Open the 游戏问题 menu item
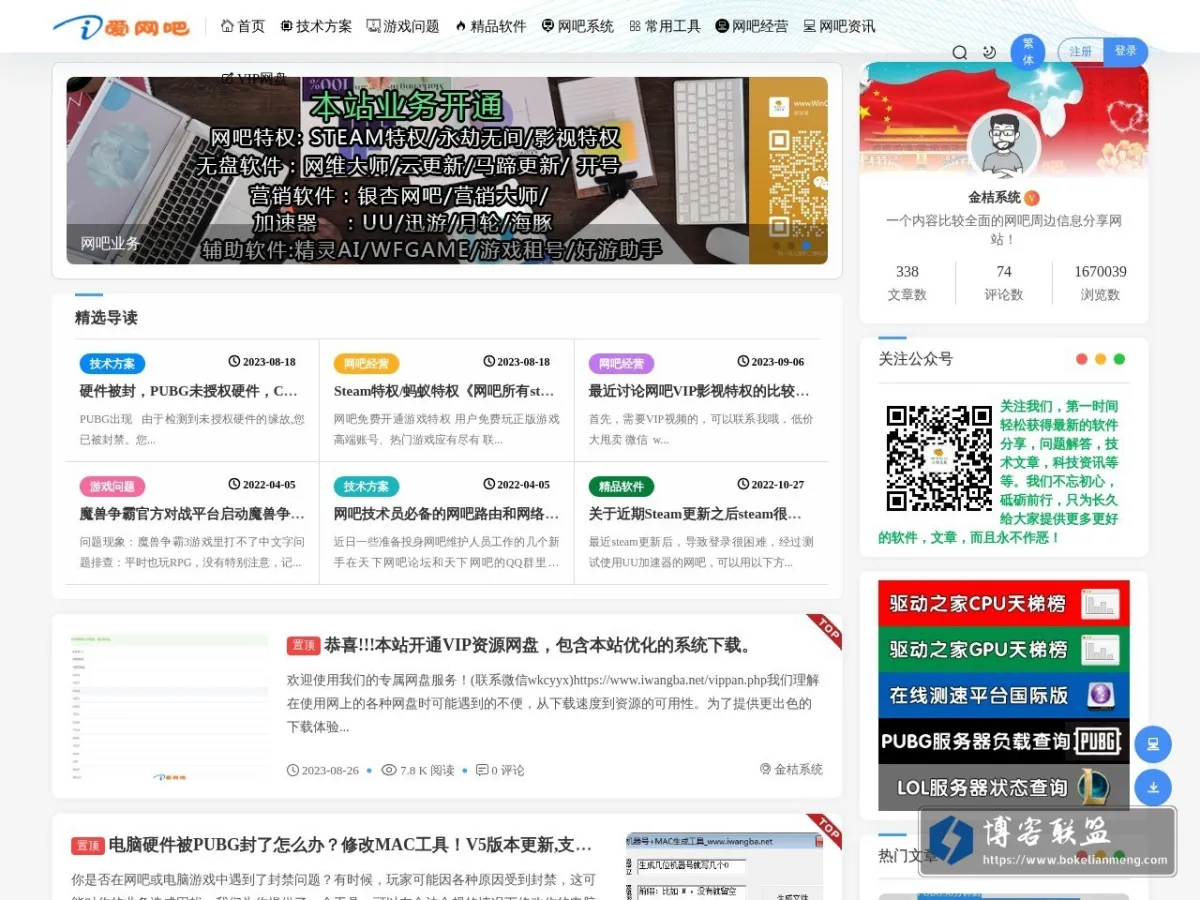The height and width of the screenshot is (900, 1200). click(403, 26)
